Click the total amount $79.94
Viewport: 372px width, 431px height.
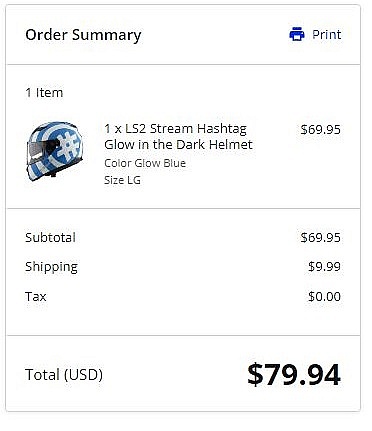coord(294,375)
